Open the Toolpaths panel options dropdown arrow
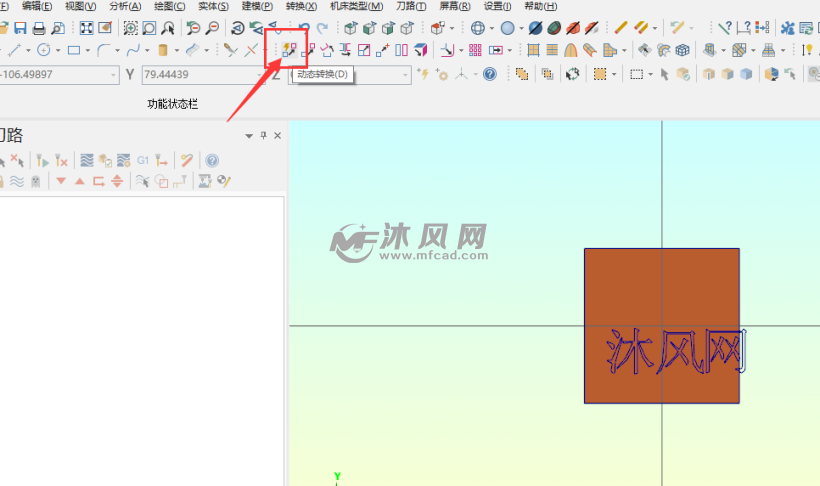 (249, 136)
